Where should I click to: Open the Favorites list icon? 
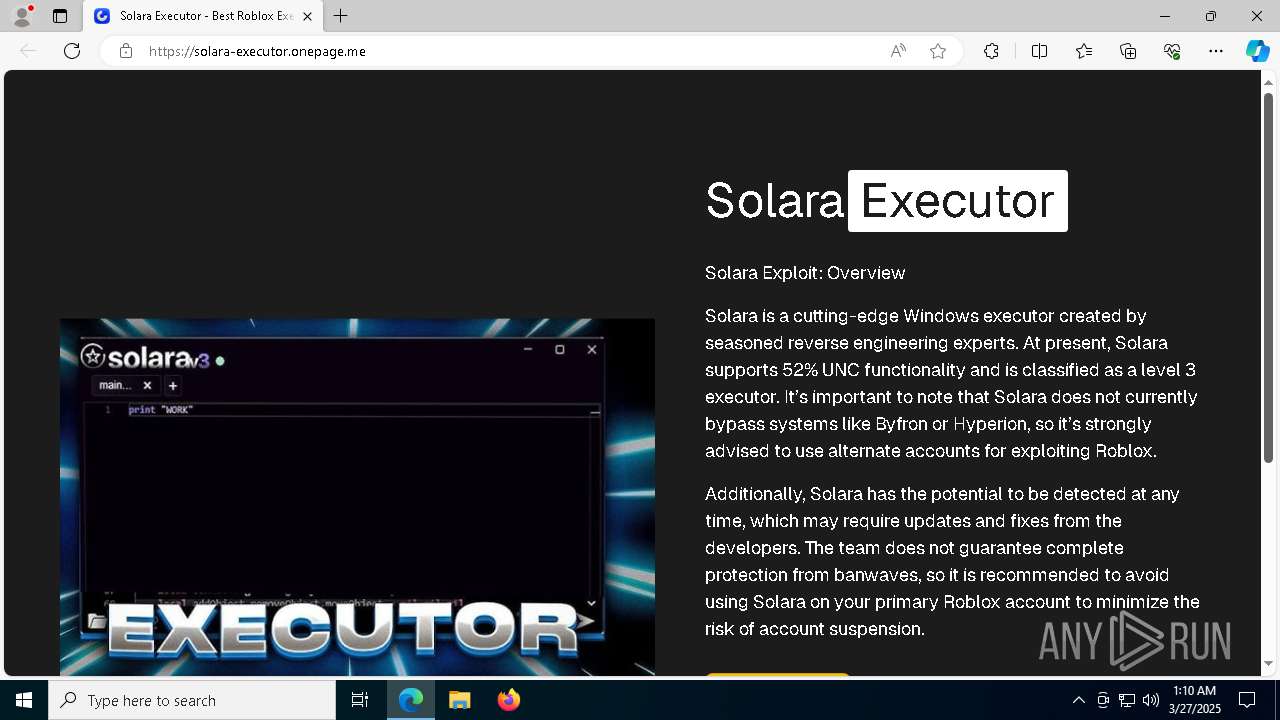click(1084, 51)
